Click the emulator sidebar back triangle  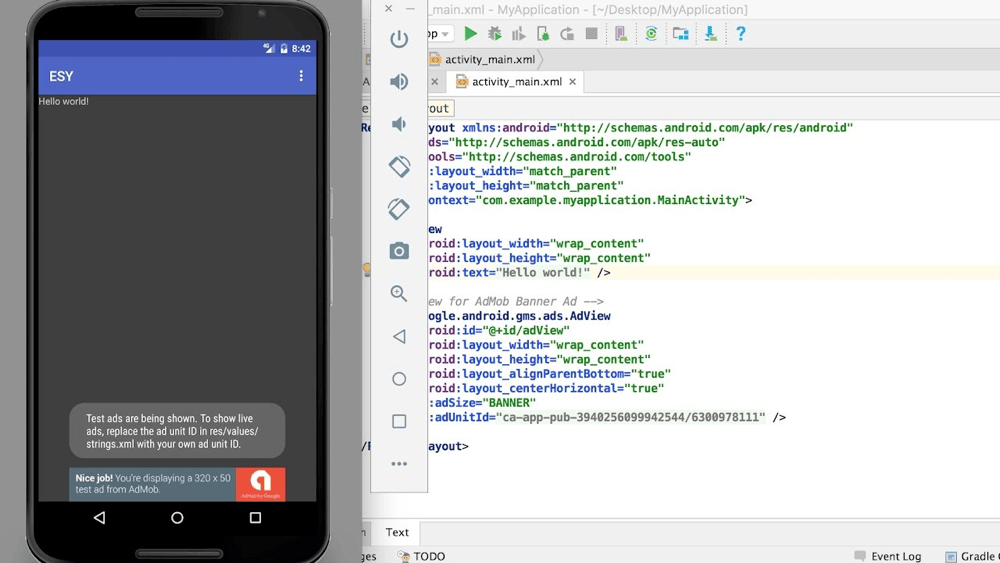[399, 336]
